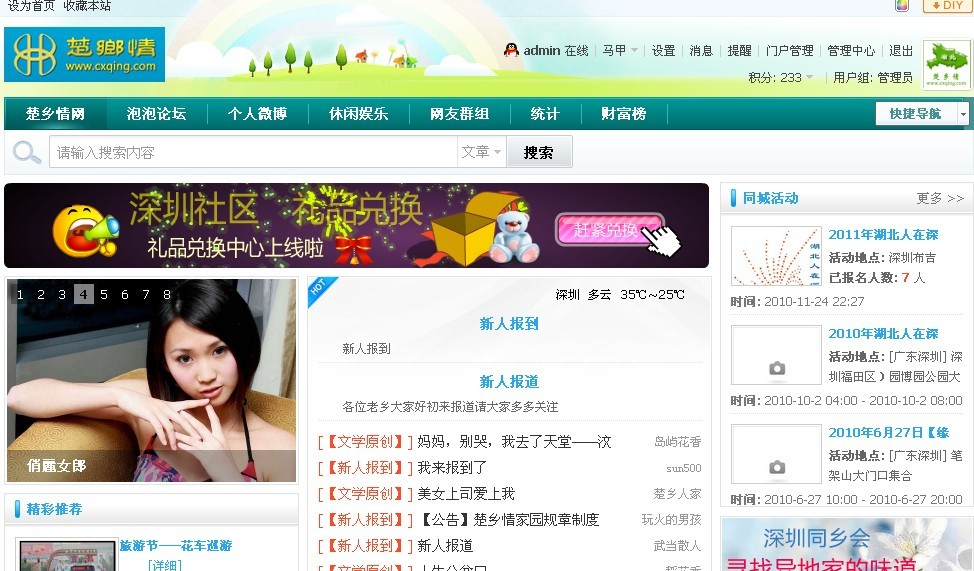Open 消息 messages link

point(701,50)
